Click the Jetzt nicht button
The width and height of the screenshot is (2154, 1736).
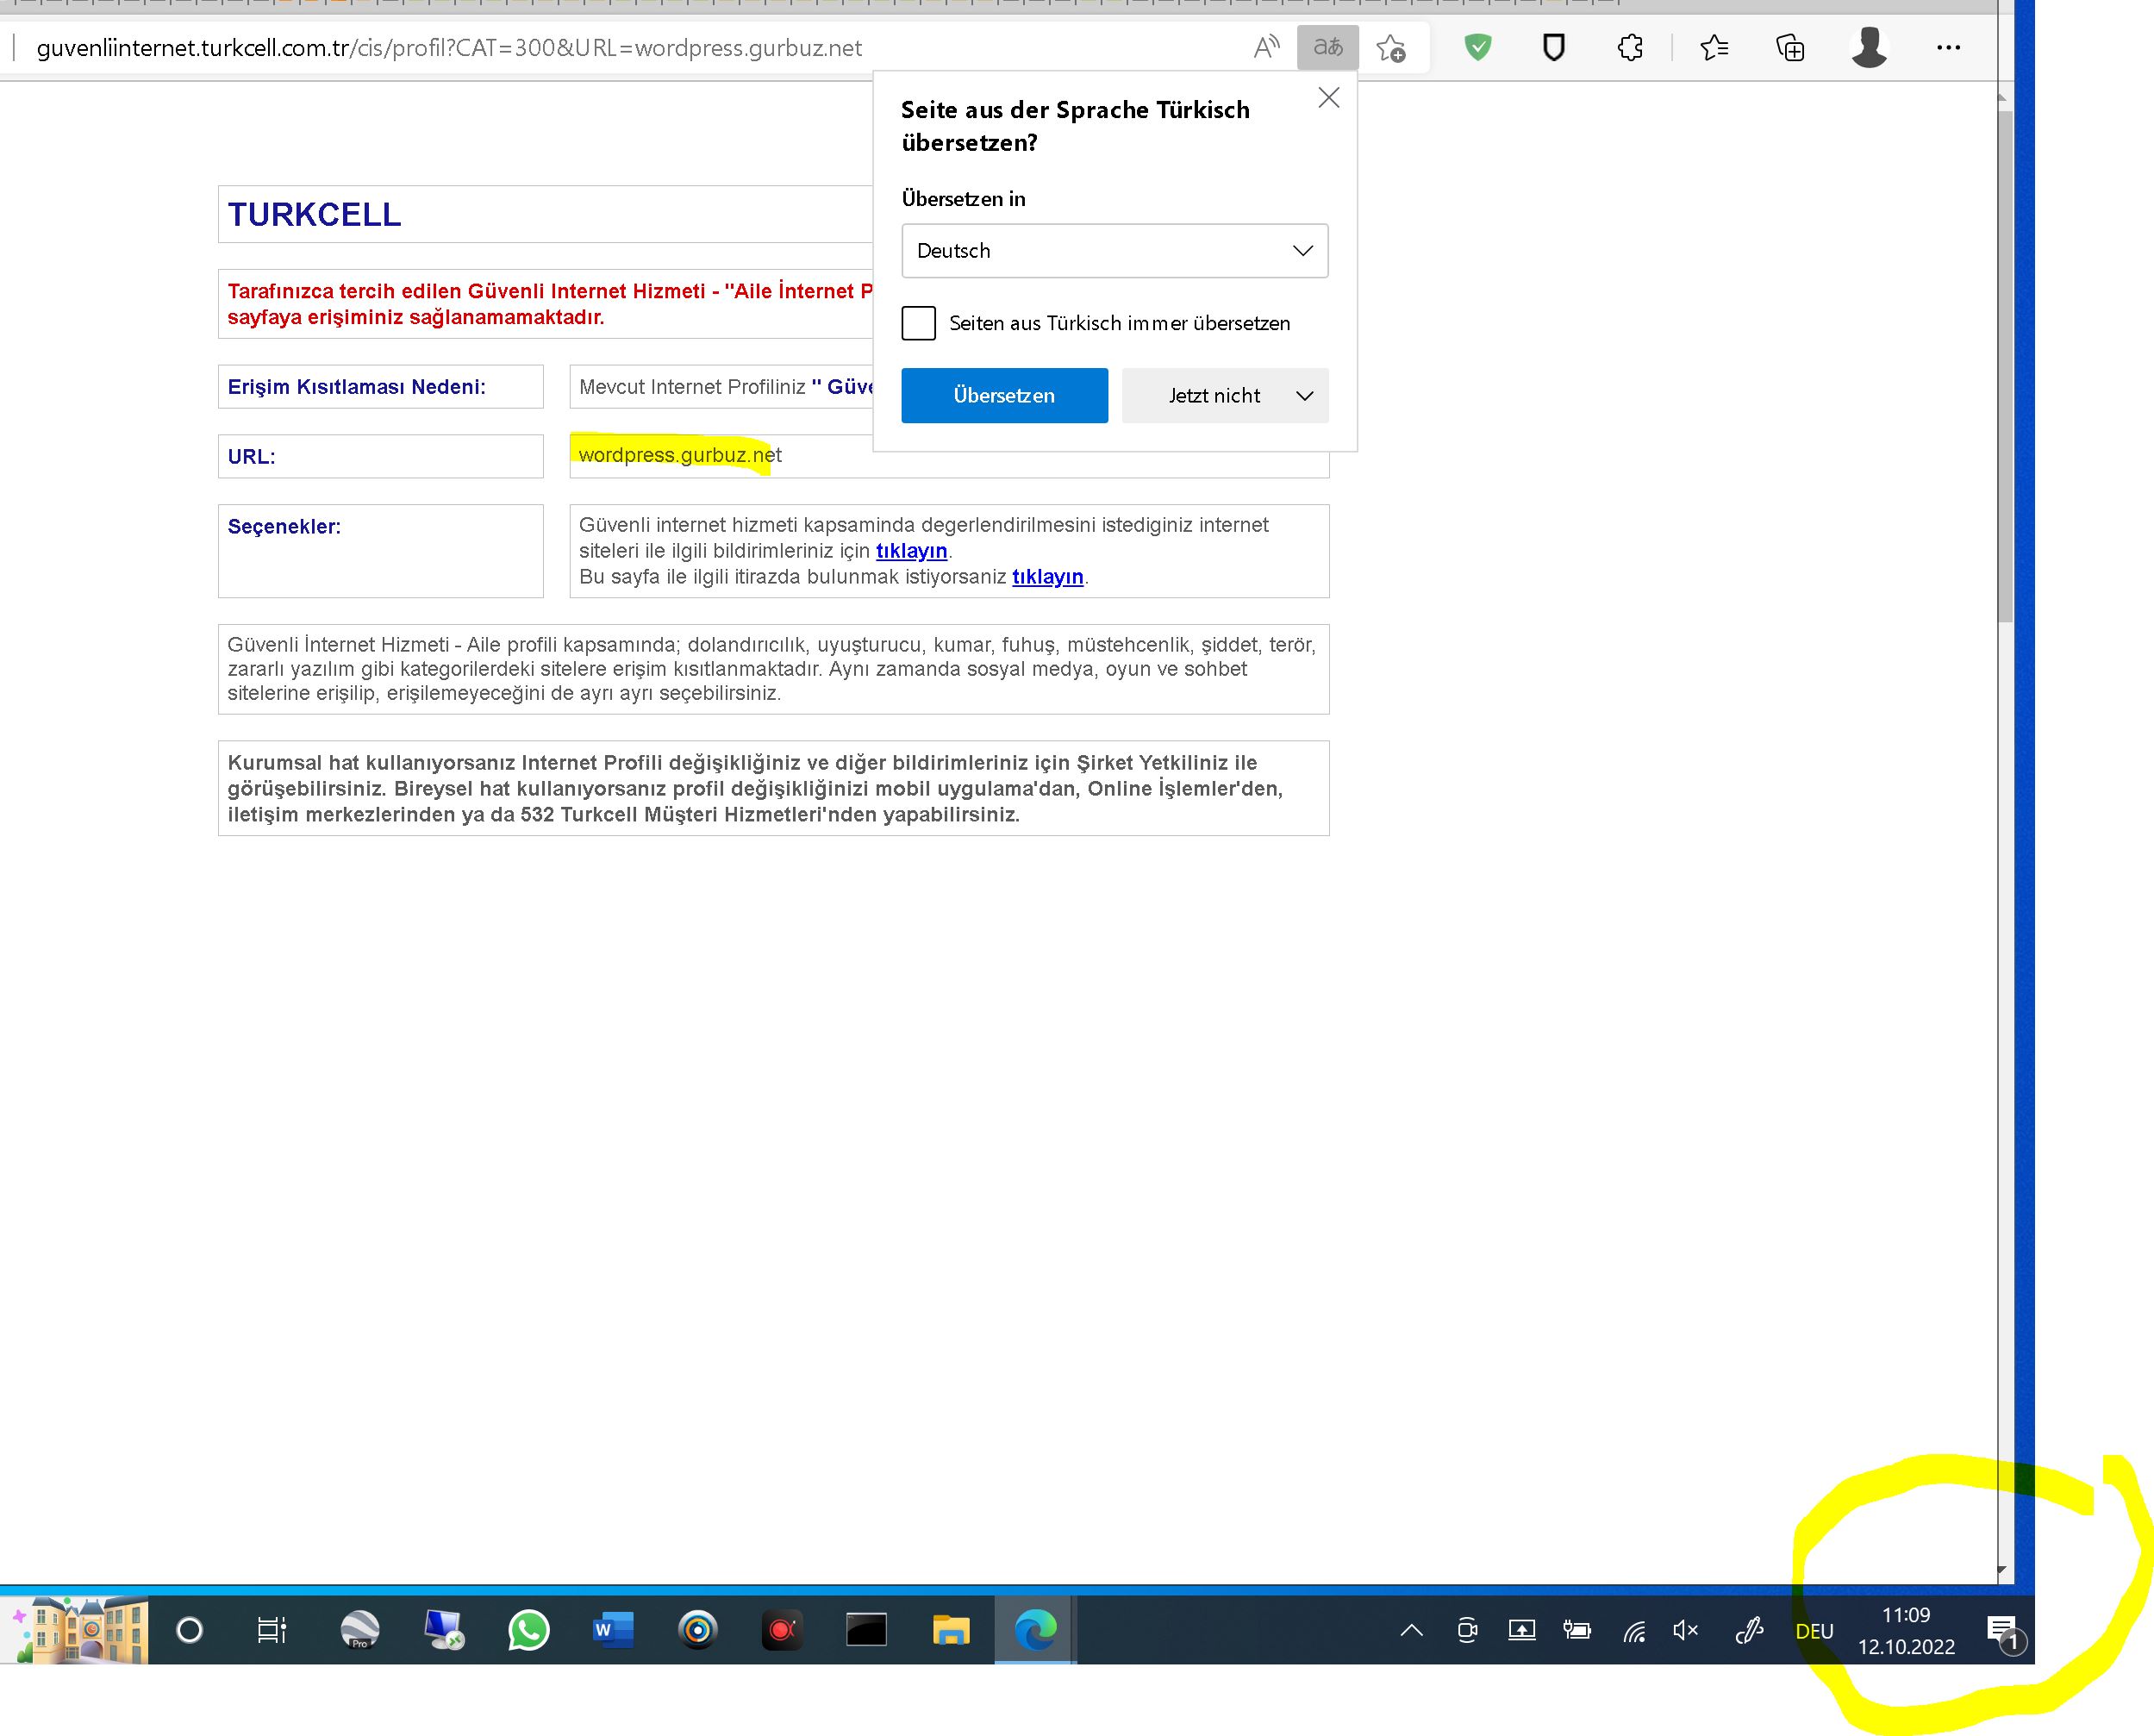1214,395
